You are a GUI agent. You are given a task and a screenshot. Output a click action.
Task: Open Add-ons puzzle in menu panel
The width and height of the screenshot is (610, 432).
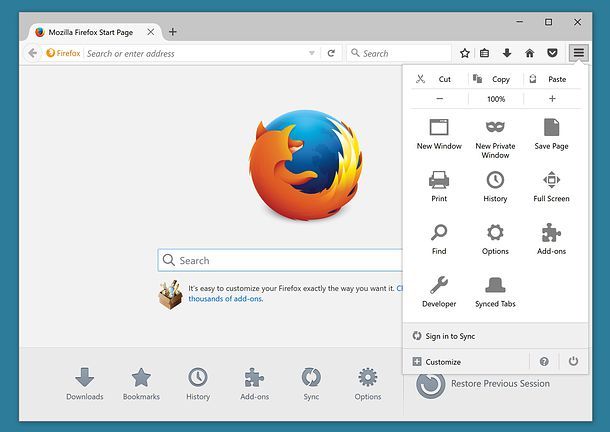551,239
